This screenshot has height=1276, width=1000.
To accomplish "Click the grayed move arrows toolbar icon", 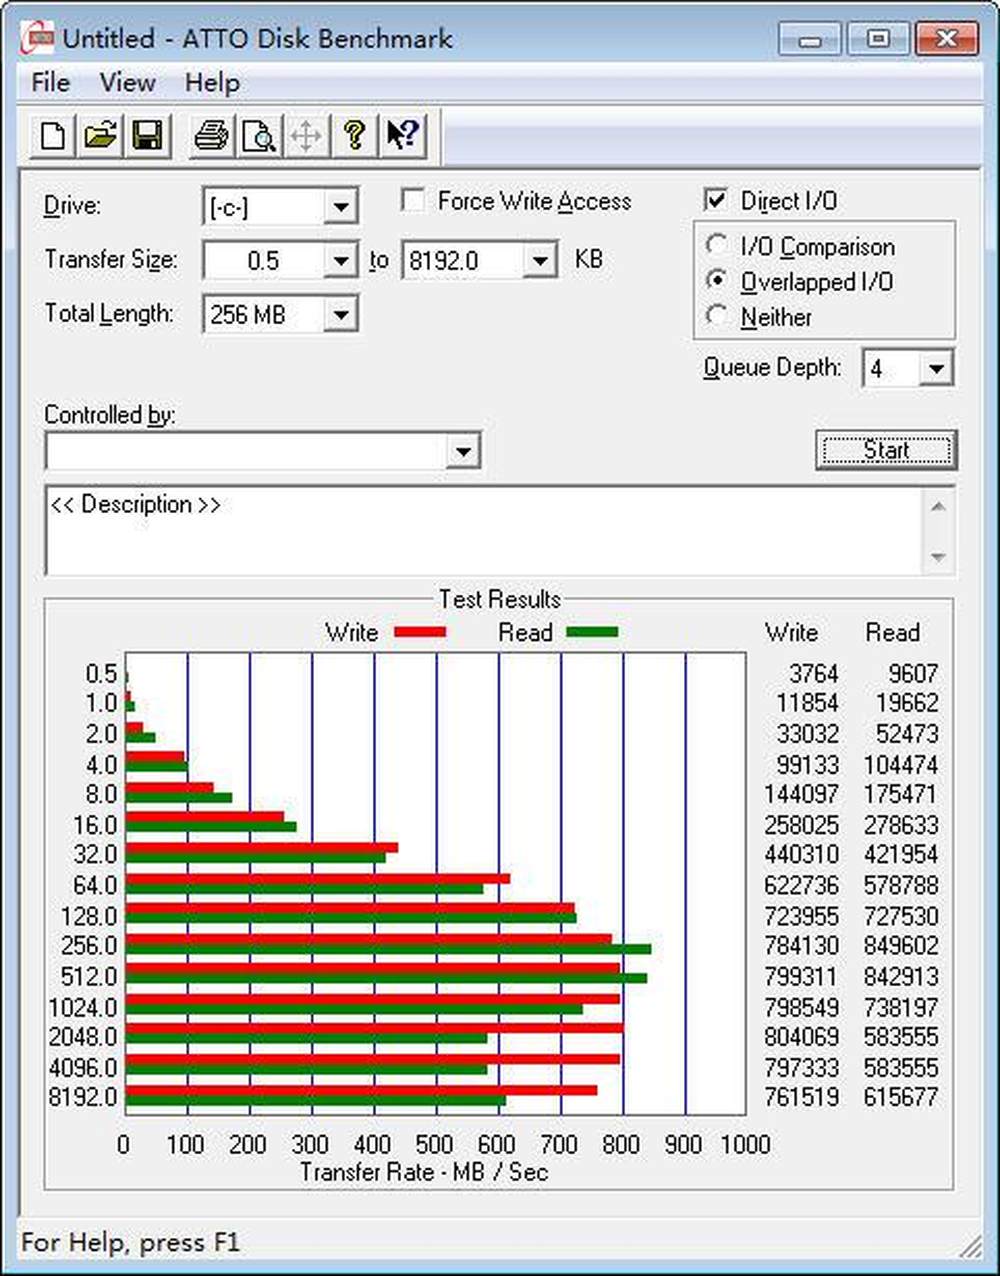I will point(306,136).
